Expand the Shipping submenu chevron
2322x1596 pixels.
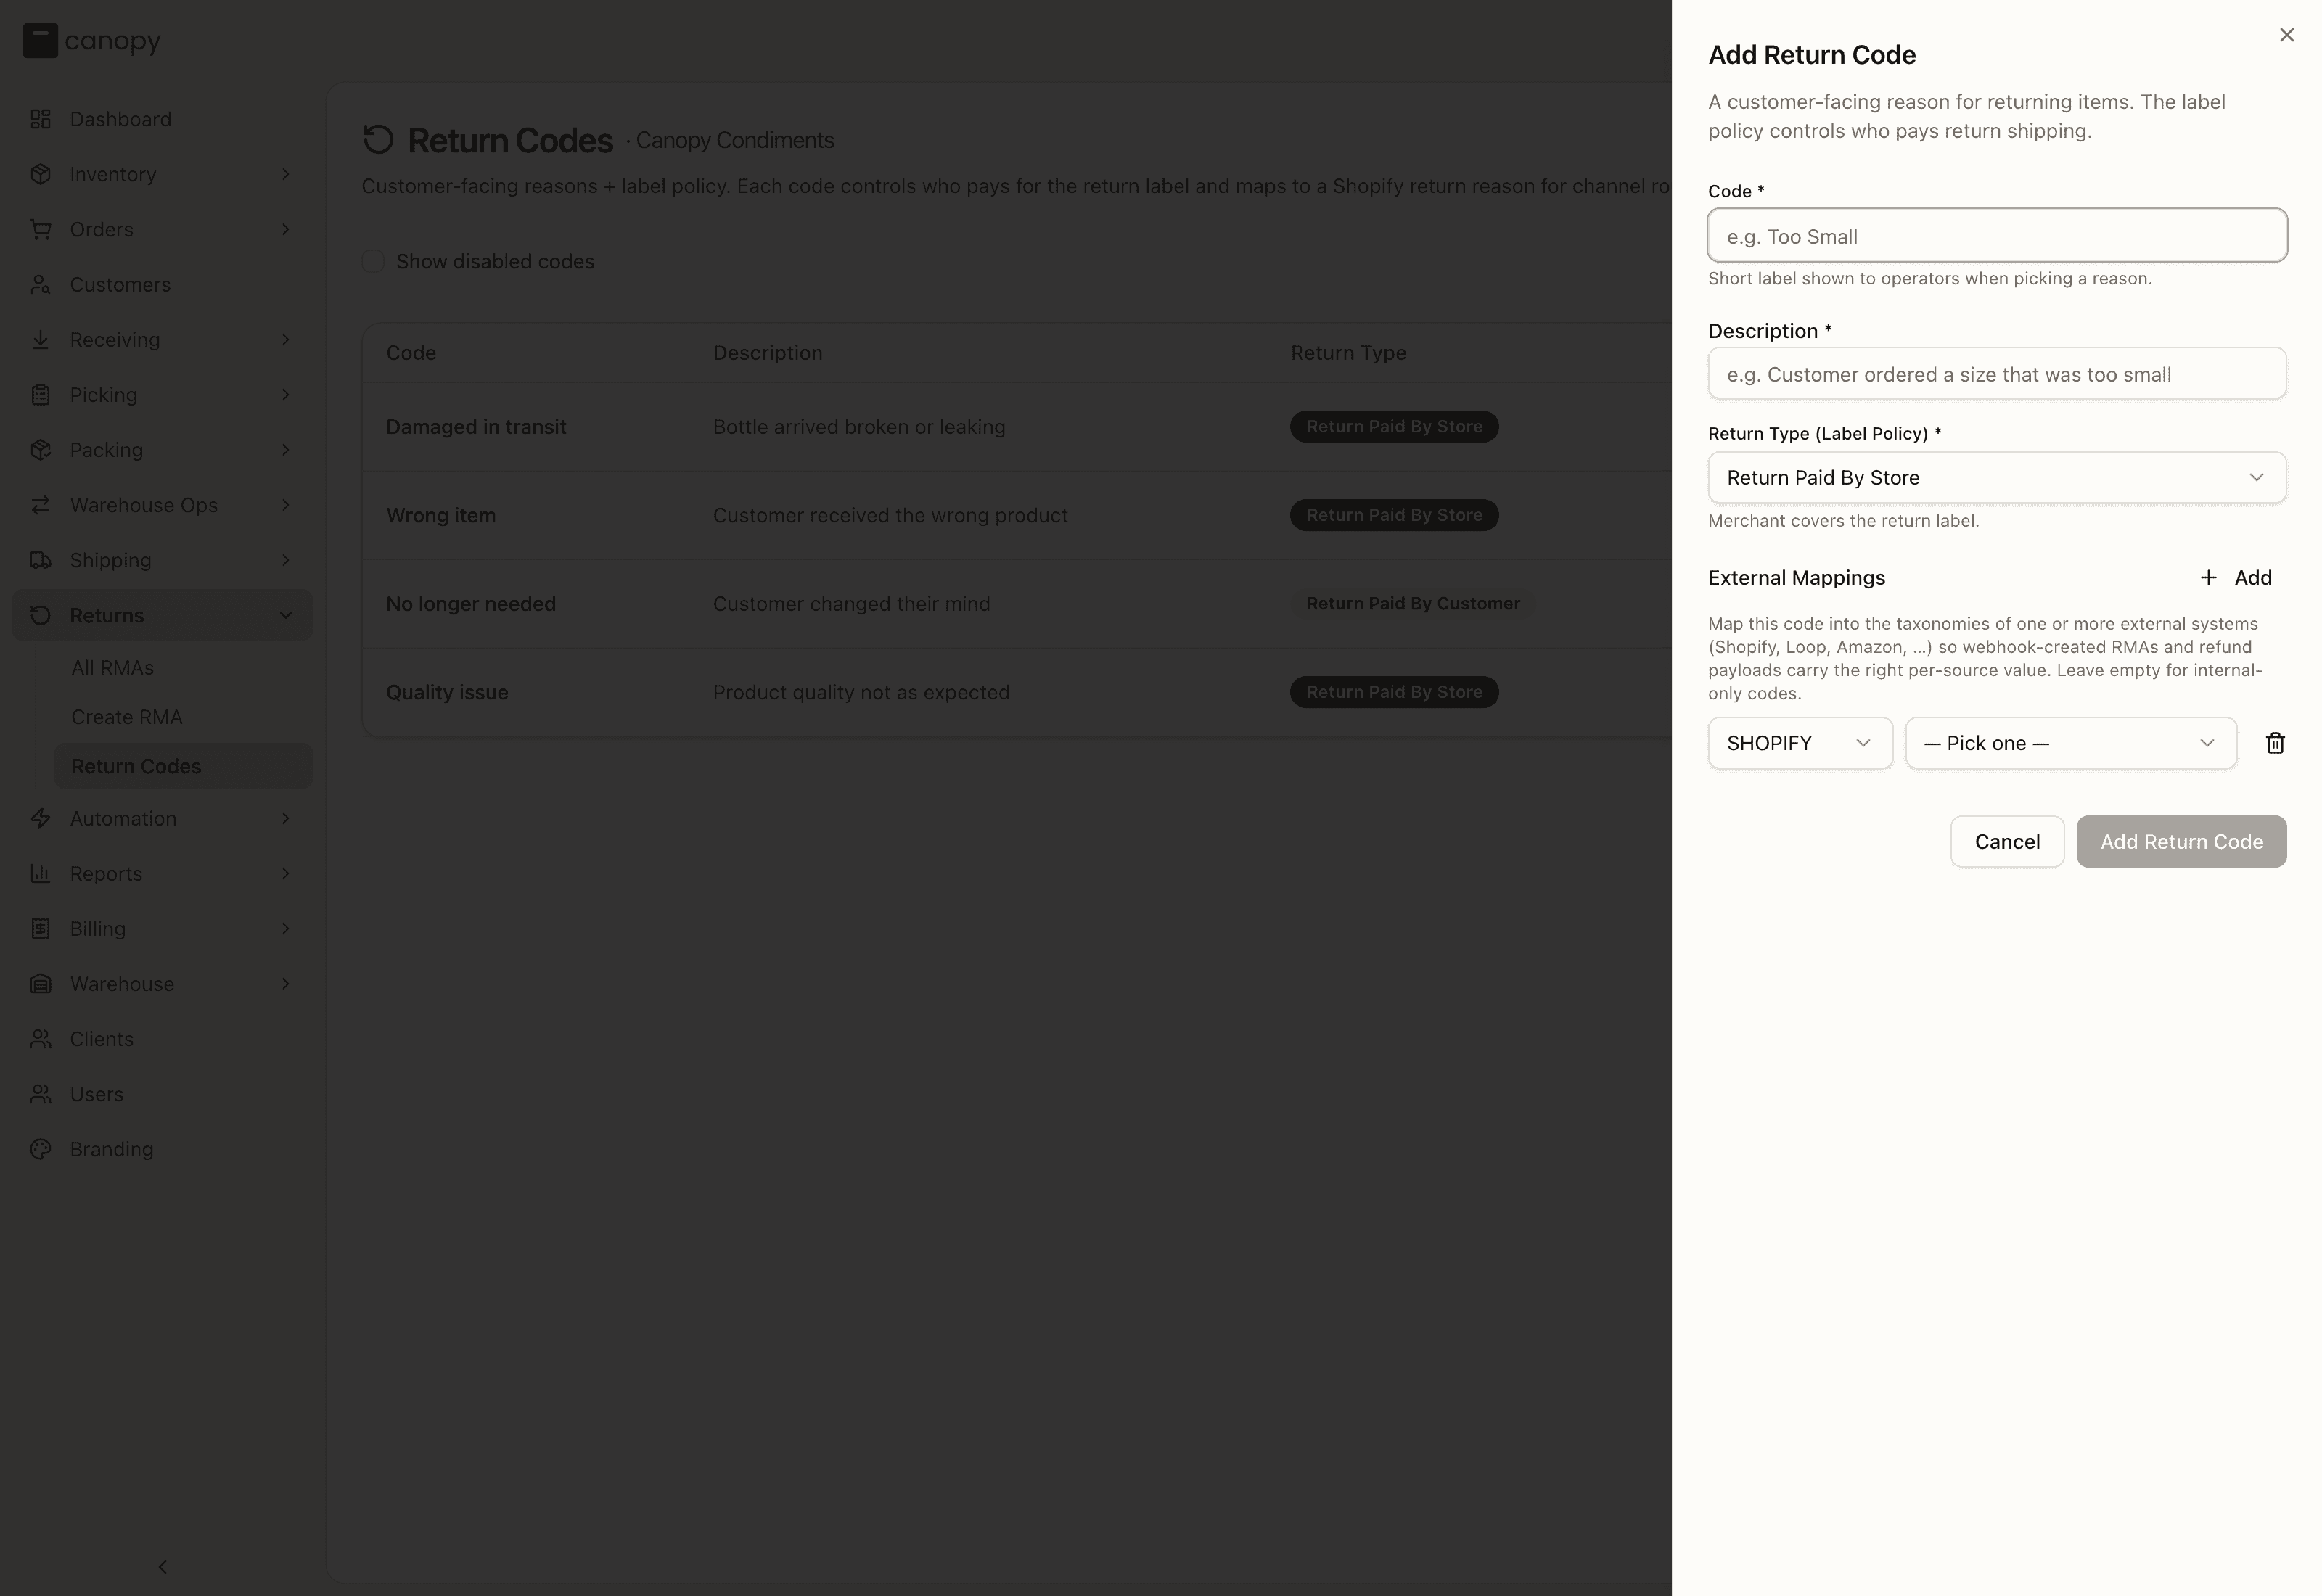pyautogui.click(x=286, y=560)
